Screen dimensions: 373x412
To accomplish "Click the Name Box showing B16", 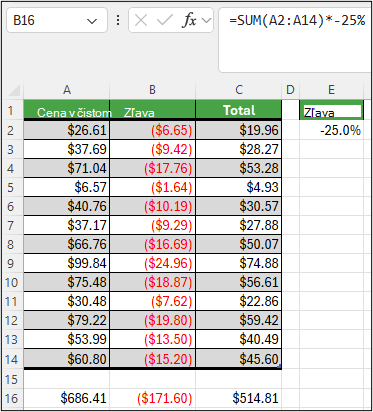I will click(57, 20).
